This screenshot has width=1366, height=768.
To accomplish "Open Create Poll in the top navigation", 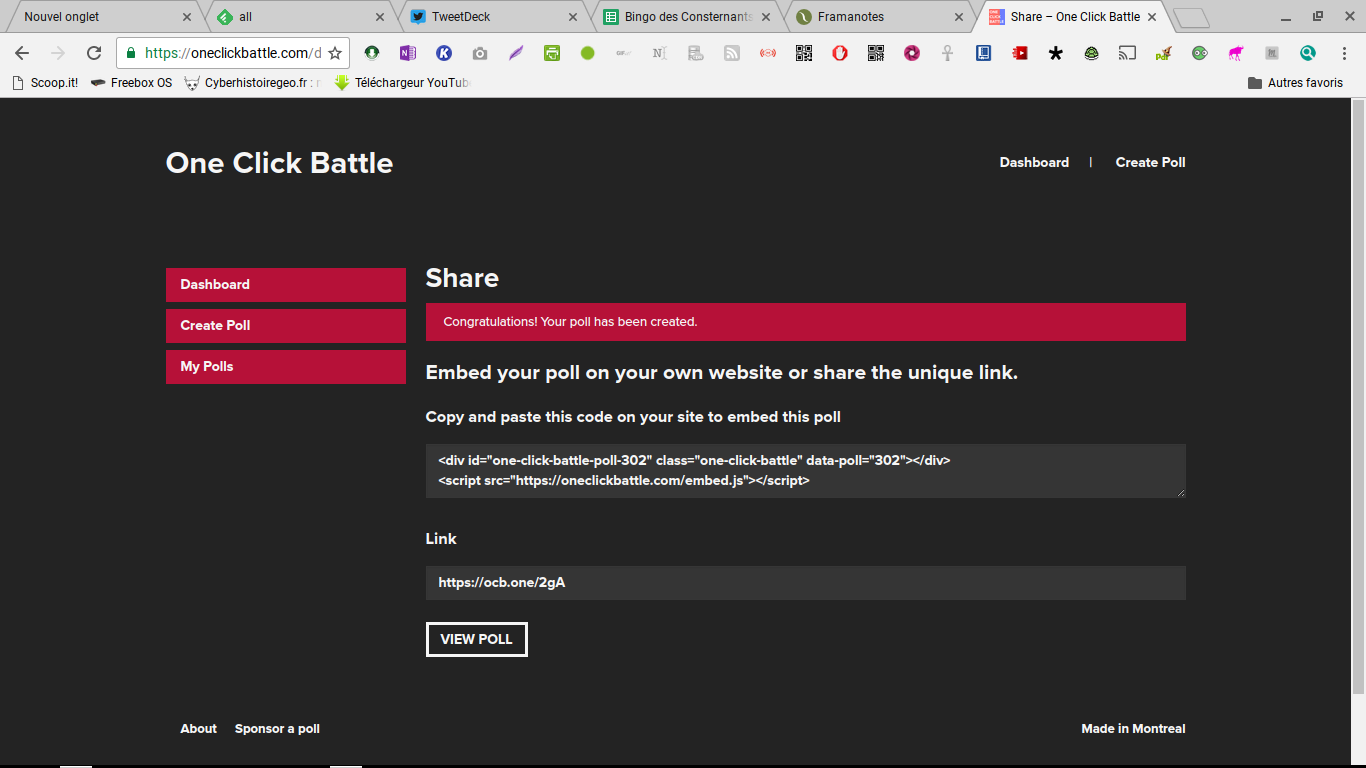I will [1150, 162].
